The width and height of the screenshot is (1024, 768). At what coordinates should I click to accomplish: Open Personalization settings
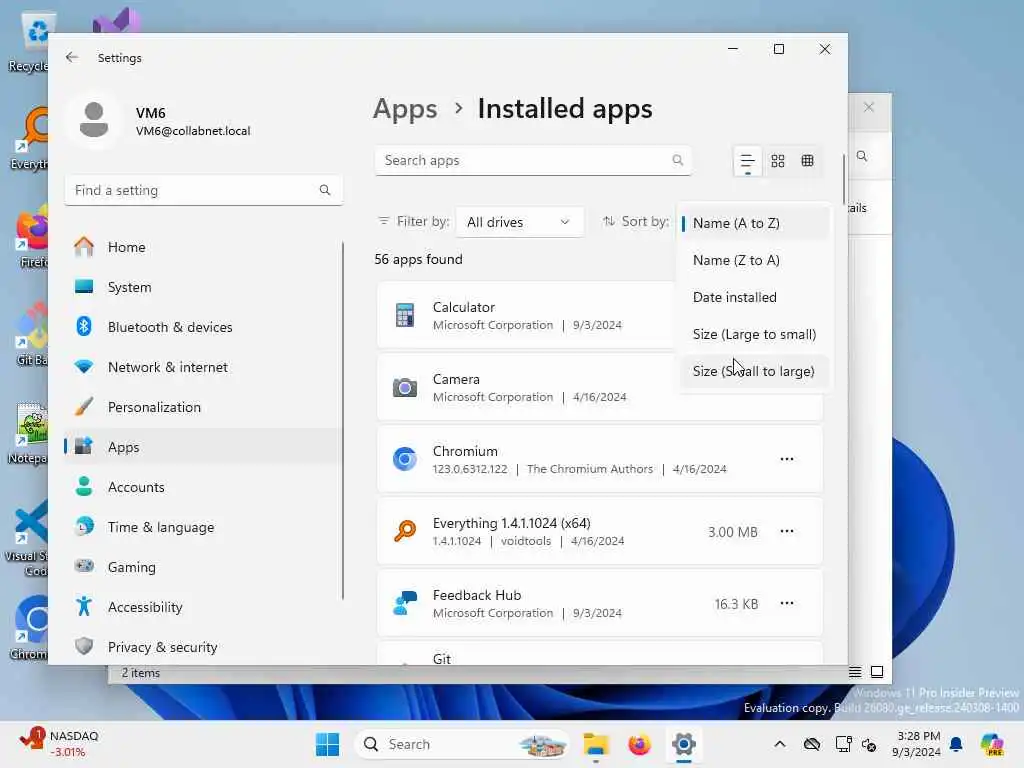[x=202, y=407]
